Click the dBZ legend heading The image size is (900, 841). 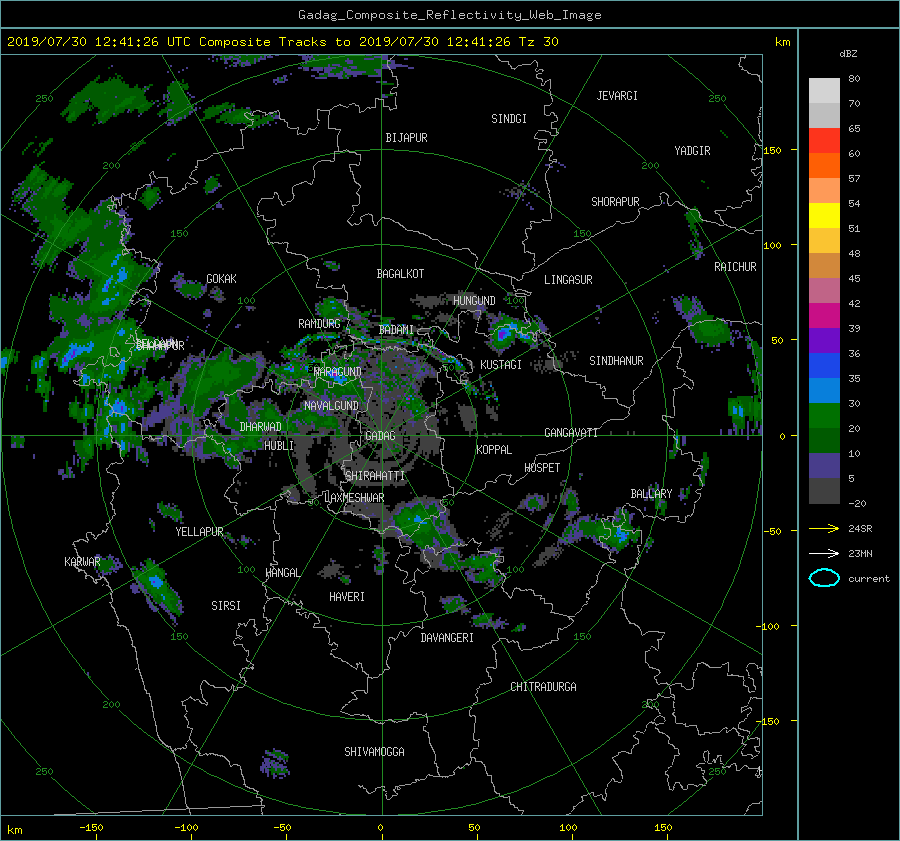point(848,54)
